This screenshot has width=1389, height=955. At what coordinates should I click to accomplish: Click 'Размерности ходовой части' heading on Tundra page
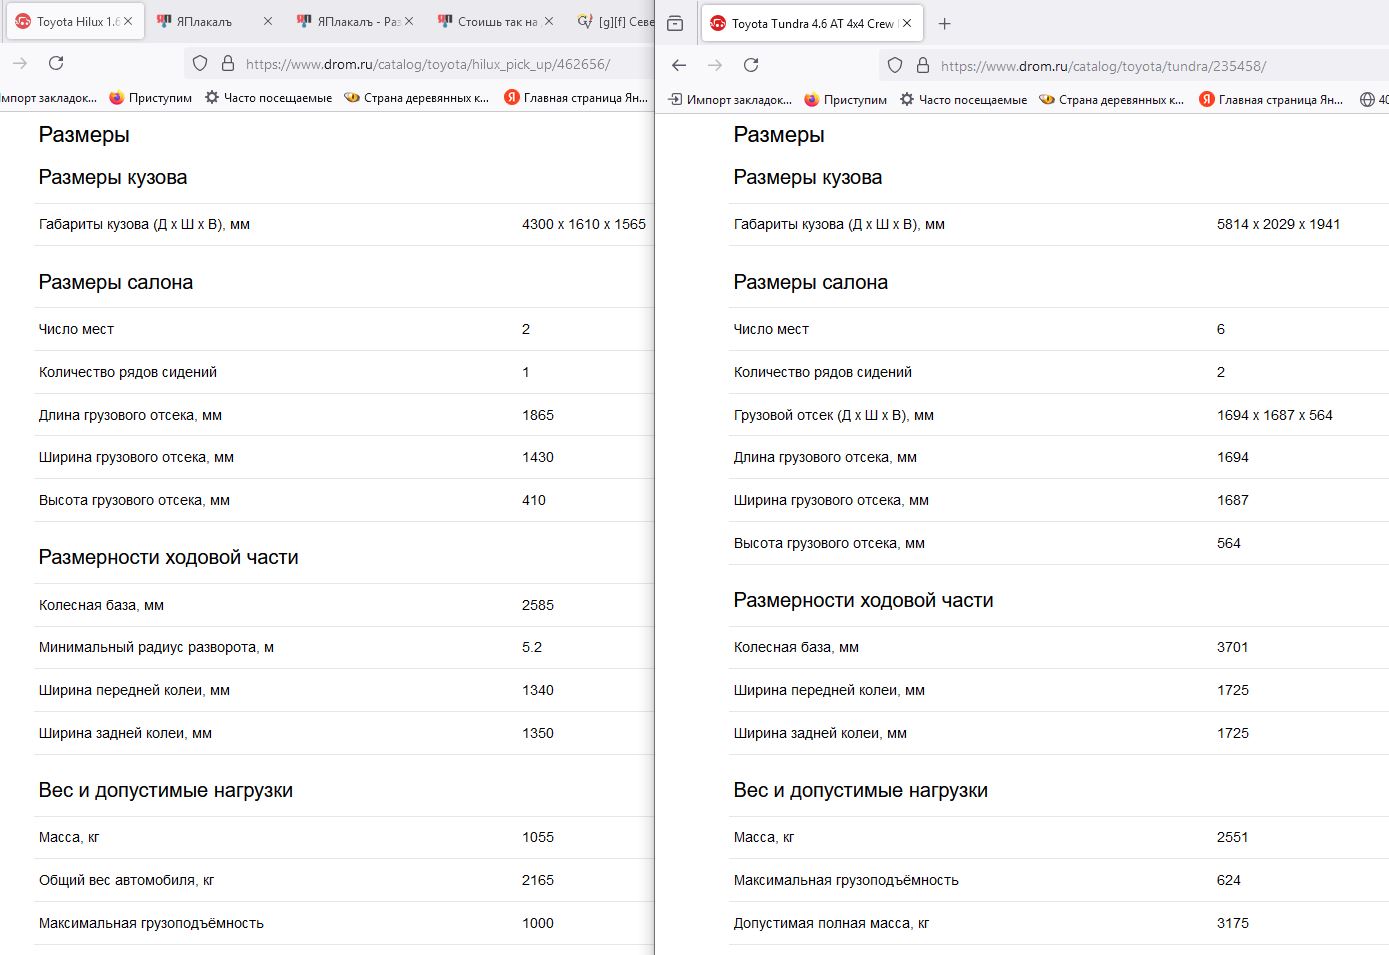pyautogui.click(x=864, y=600)
